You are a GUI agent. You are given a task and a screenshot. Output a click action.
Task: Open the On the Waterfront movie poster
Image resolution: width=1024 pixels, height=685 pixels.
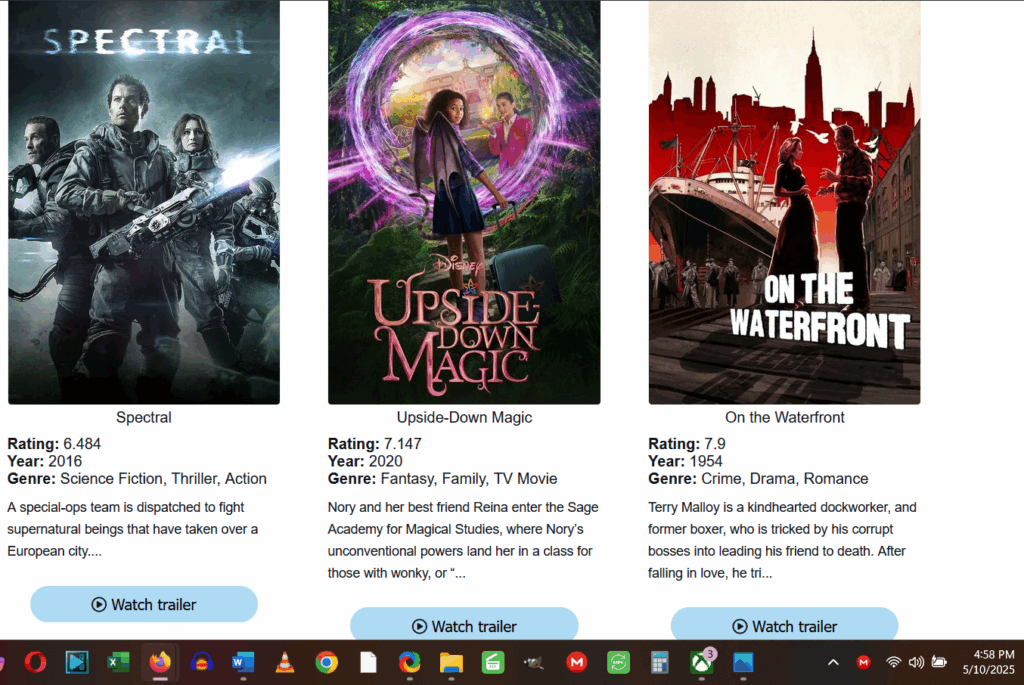(784, 202)
